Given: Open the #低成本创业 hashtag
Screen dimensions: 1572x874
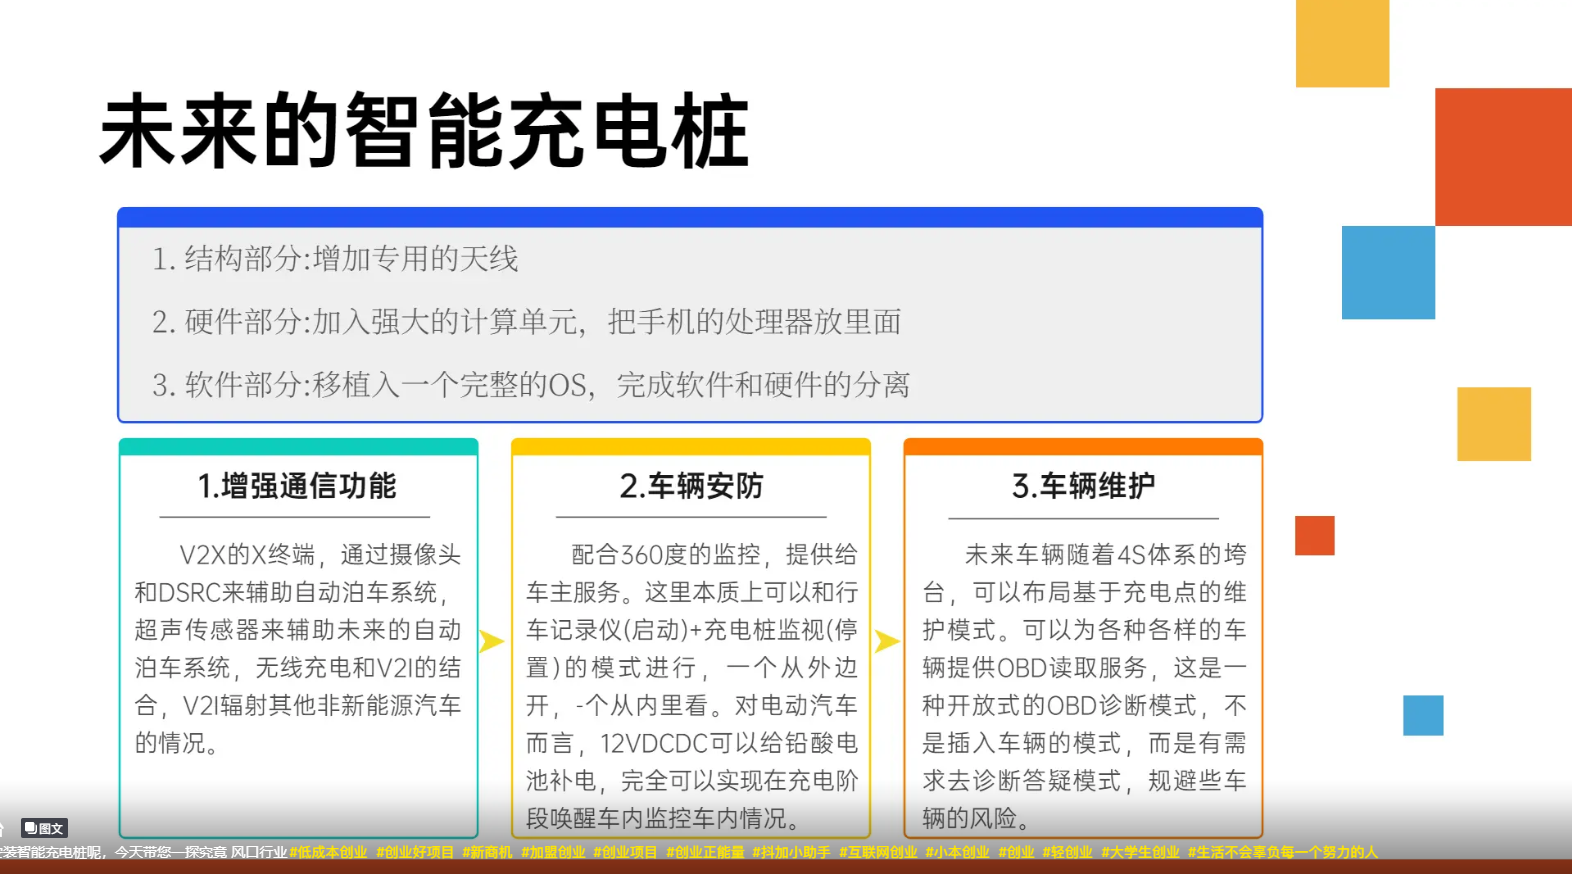Looking at the screenshot, I should pos(328,852).
